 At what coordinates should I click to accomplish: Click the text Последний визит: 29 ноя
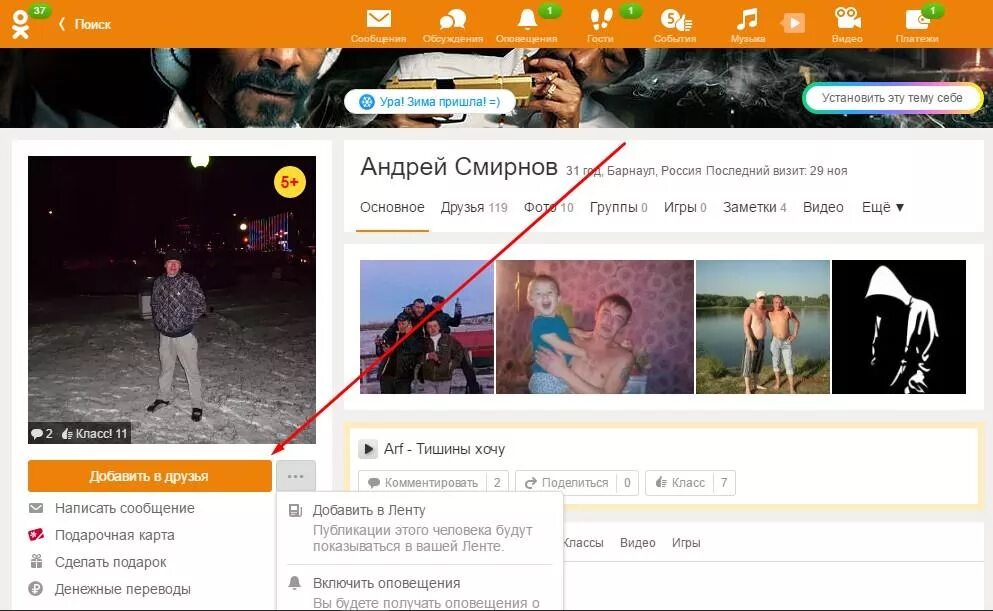[776, 171]
